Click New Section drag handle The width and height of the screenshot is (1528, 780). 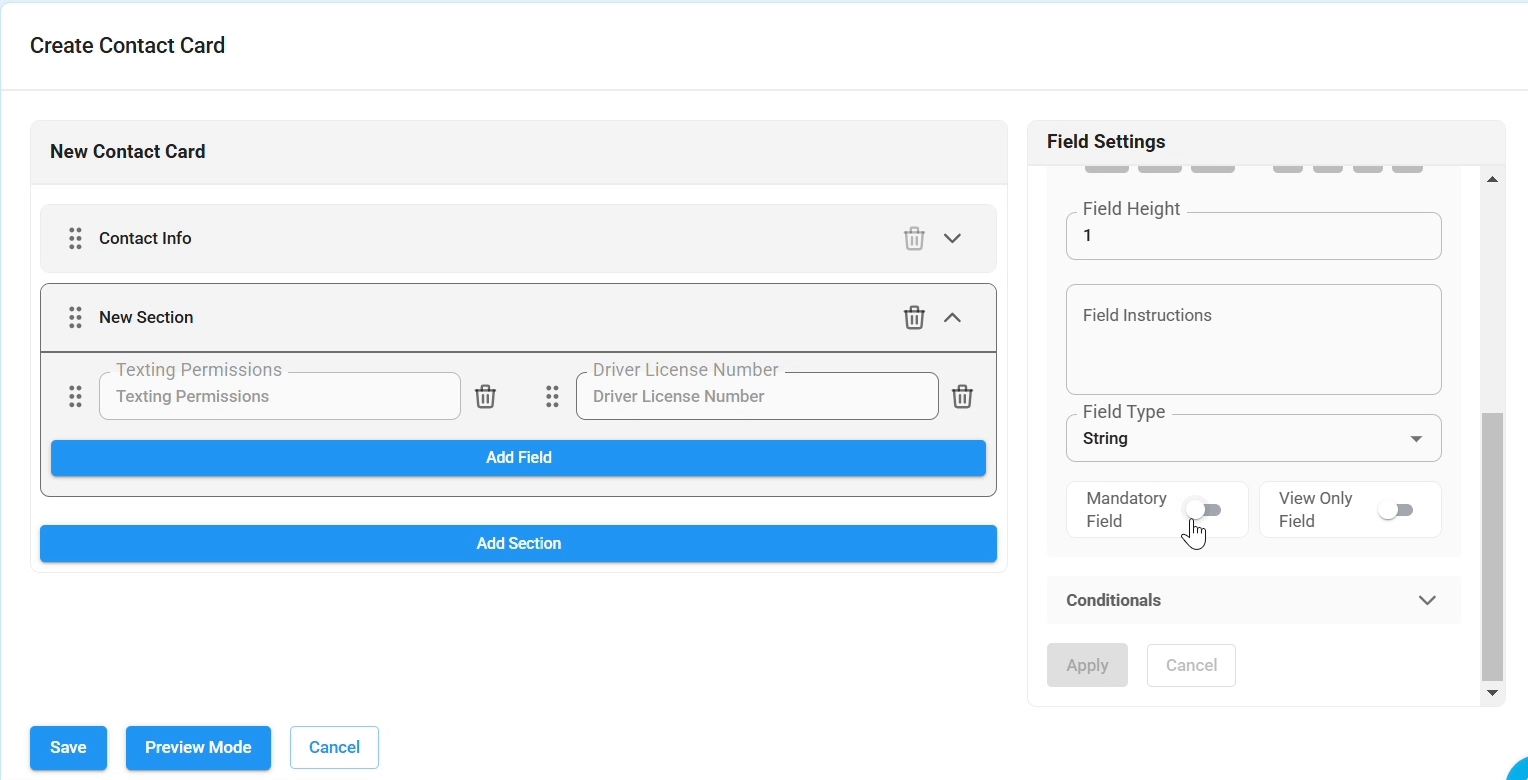pyautogui.click(x=75, y=317)
